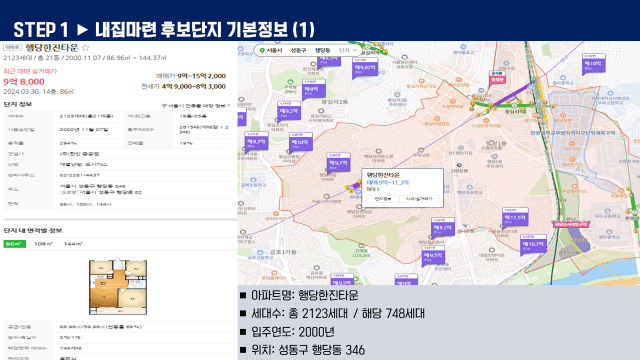Open the 단지 dropdown in location bar

pos(348,50)
